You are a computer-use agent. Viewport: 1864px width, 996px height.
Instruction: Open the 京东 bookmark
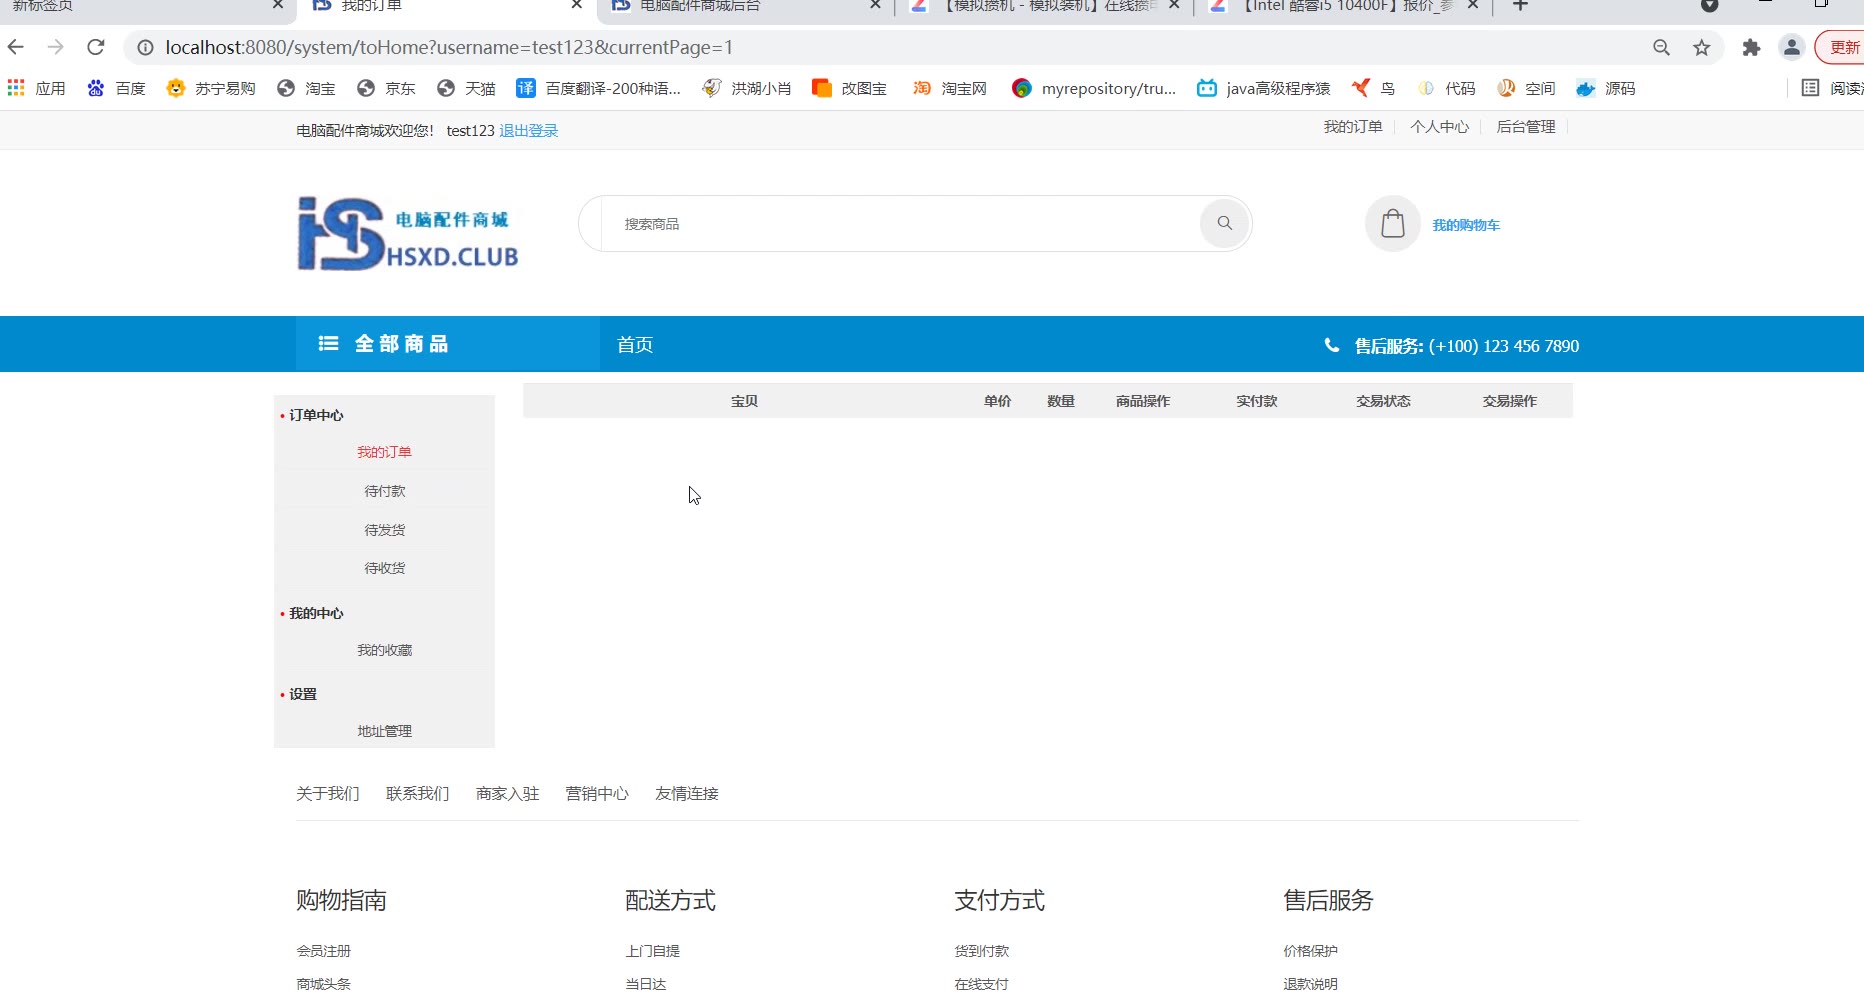point(387,88)
